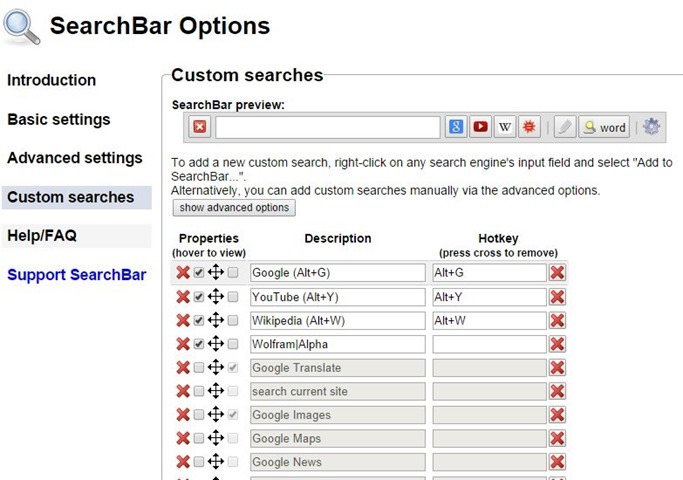Focus the Wolfram|Alpha hotkey input field
Image resolution: width=683 pixels, height=480 pixels.
click(x=489, y=344)
